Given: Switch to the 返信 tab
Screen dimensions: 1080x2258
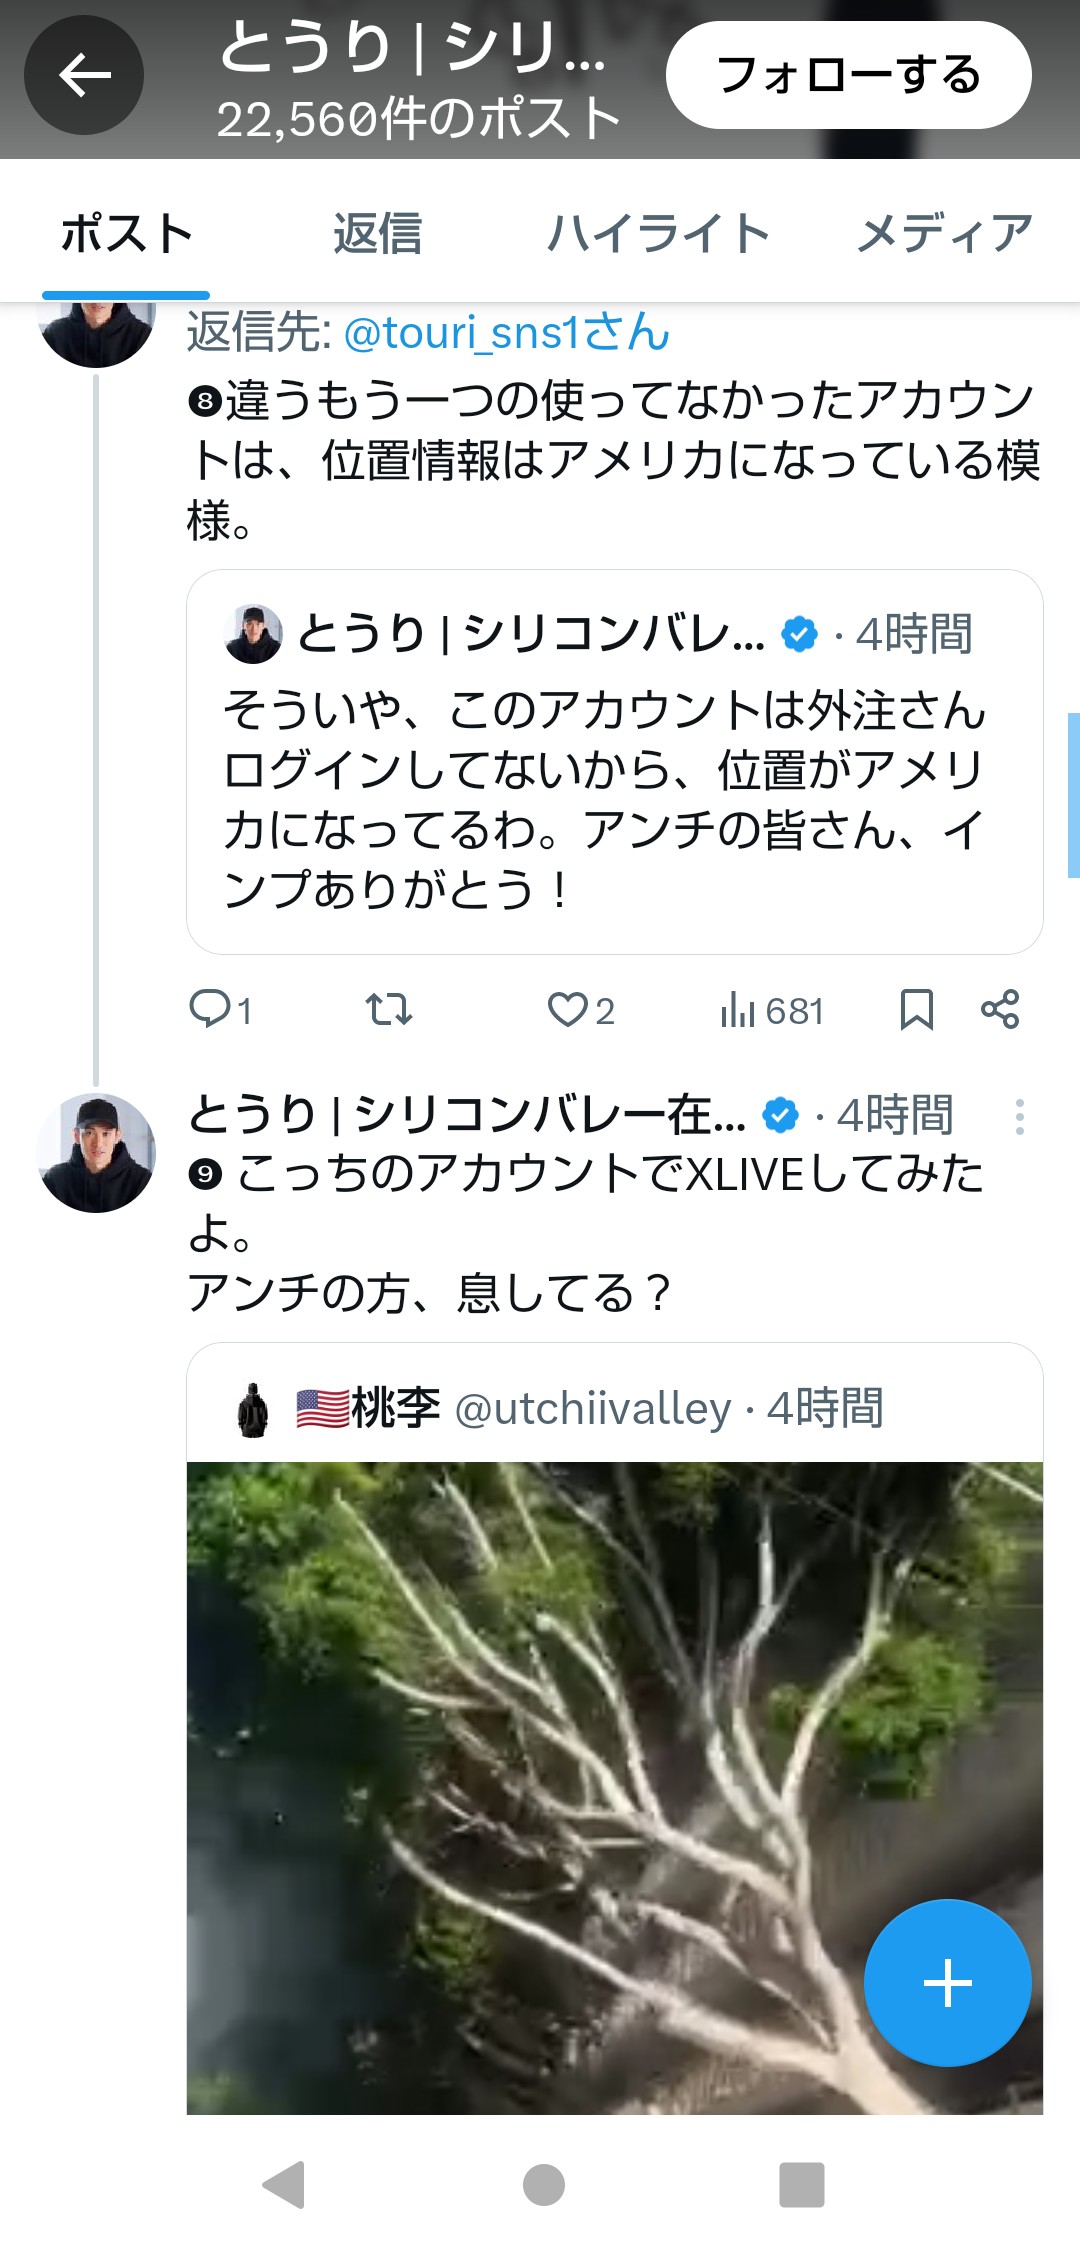Looking at the screenshot, I should point(377,234).
